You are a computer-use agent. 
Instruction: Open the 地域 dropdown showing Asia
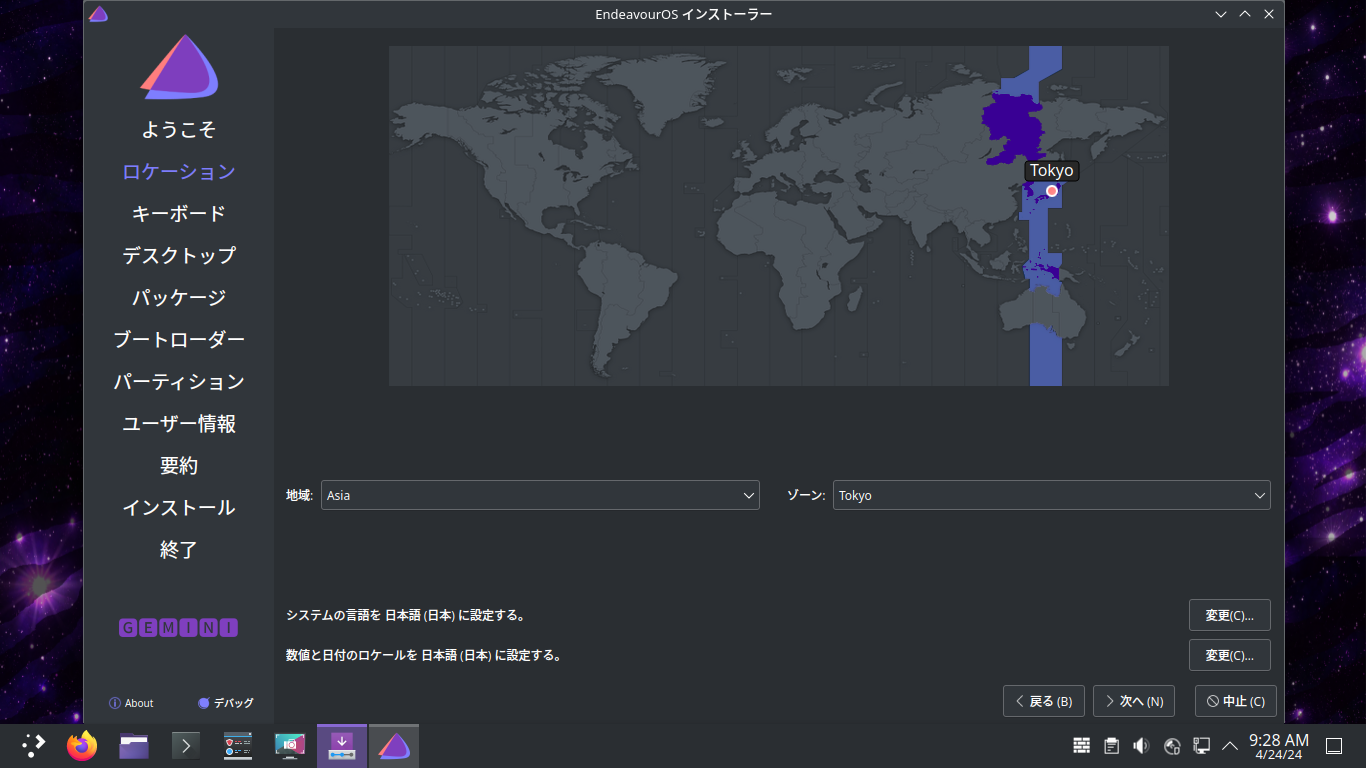click(x=540, y=495)
